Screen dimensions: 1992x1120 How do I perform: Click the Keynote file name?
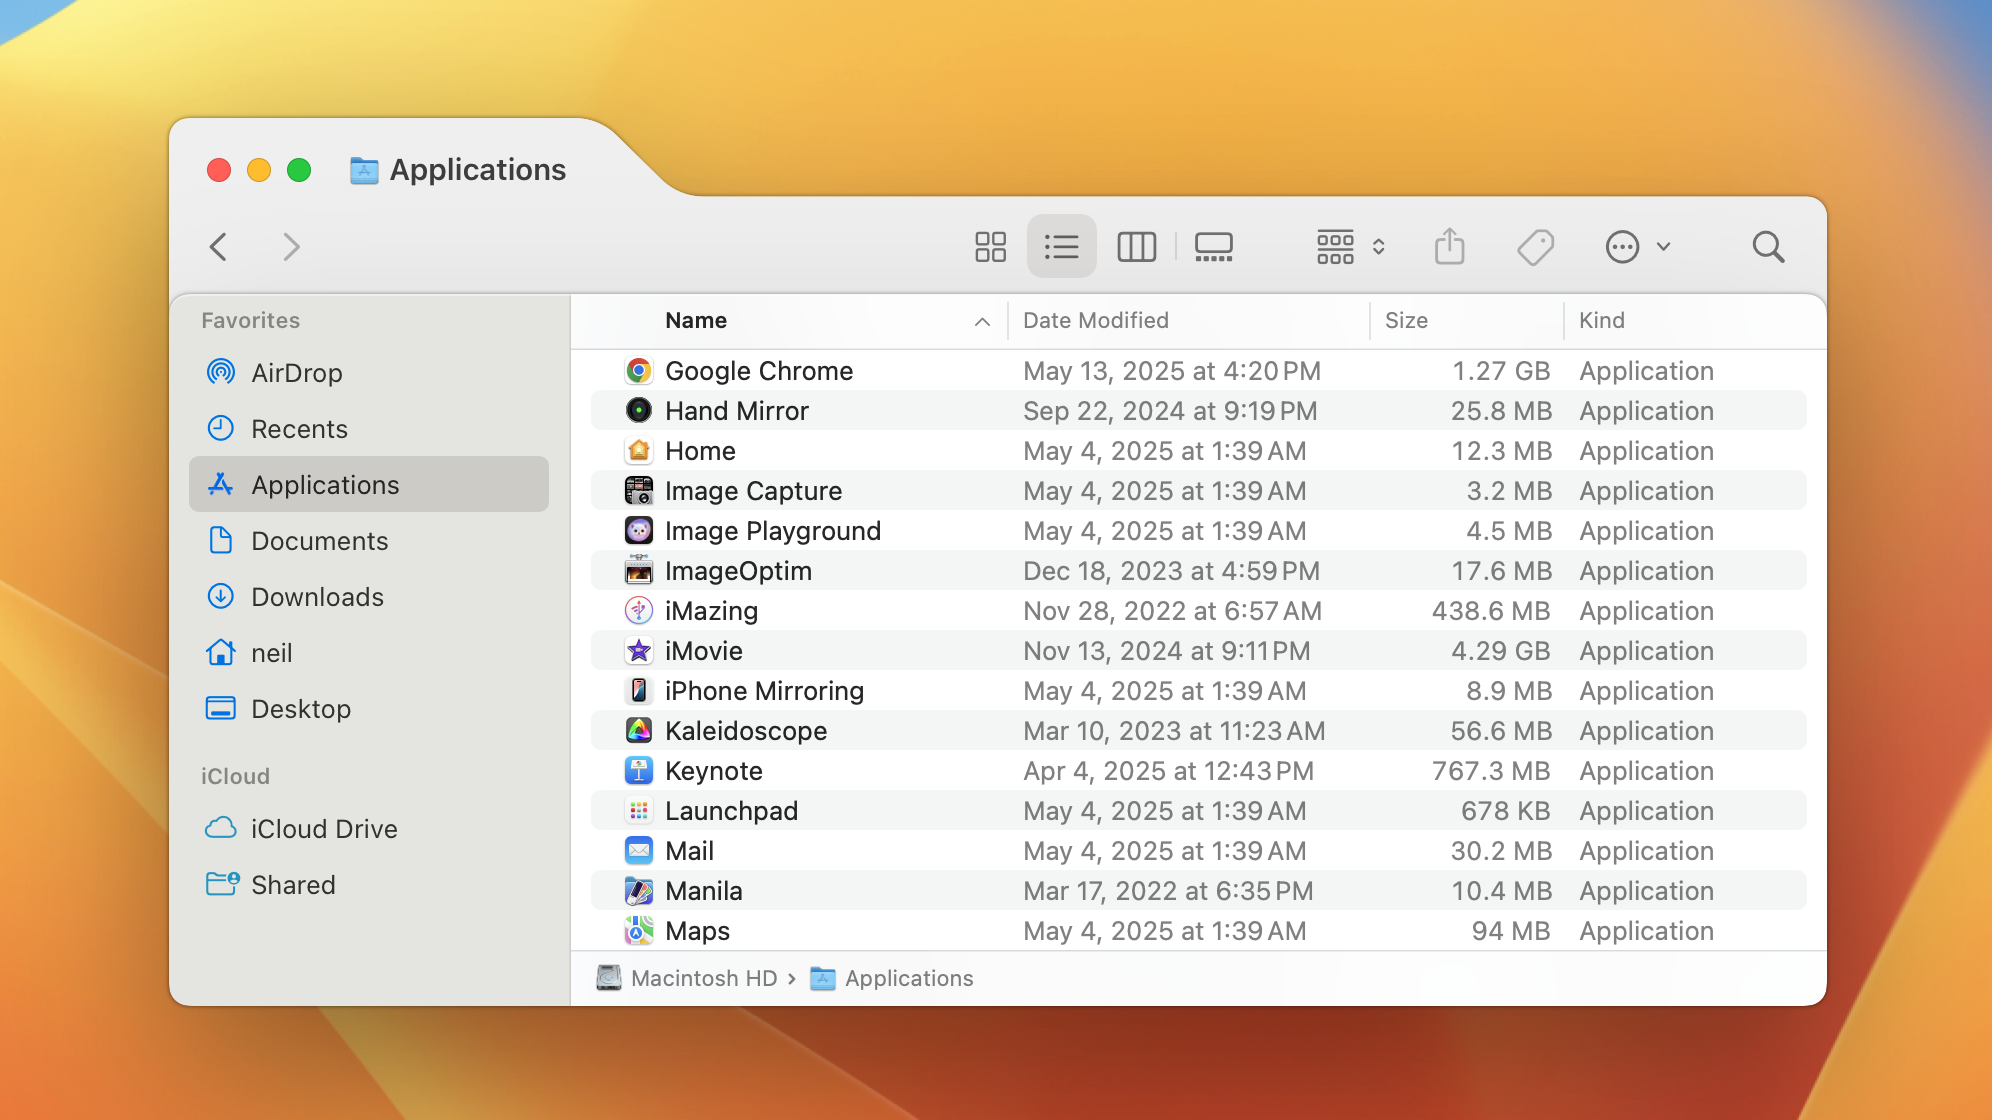pos(714,771)
